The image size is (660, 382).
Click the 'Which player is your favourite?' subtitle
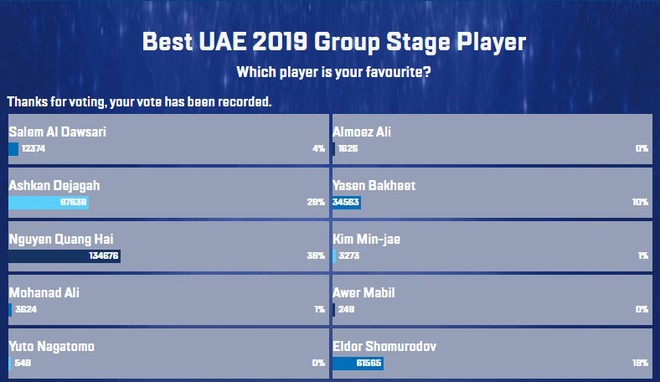[x=333, y=72]
